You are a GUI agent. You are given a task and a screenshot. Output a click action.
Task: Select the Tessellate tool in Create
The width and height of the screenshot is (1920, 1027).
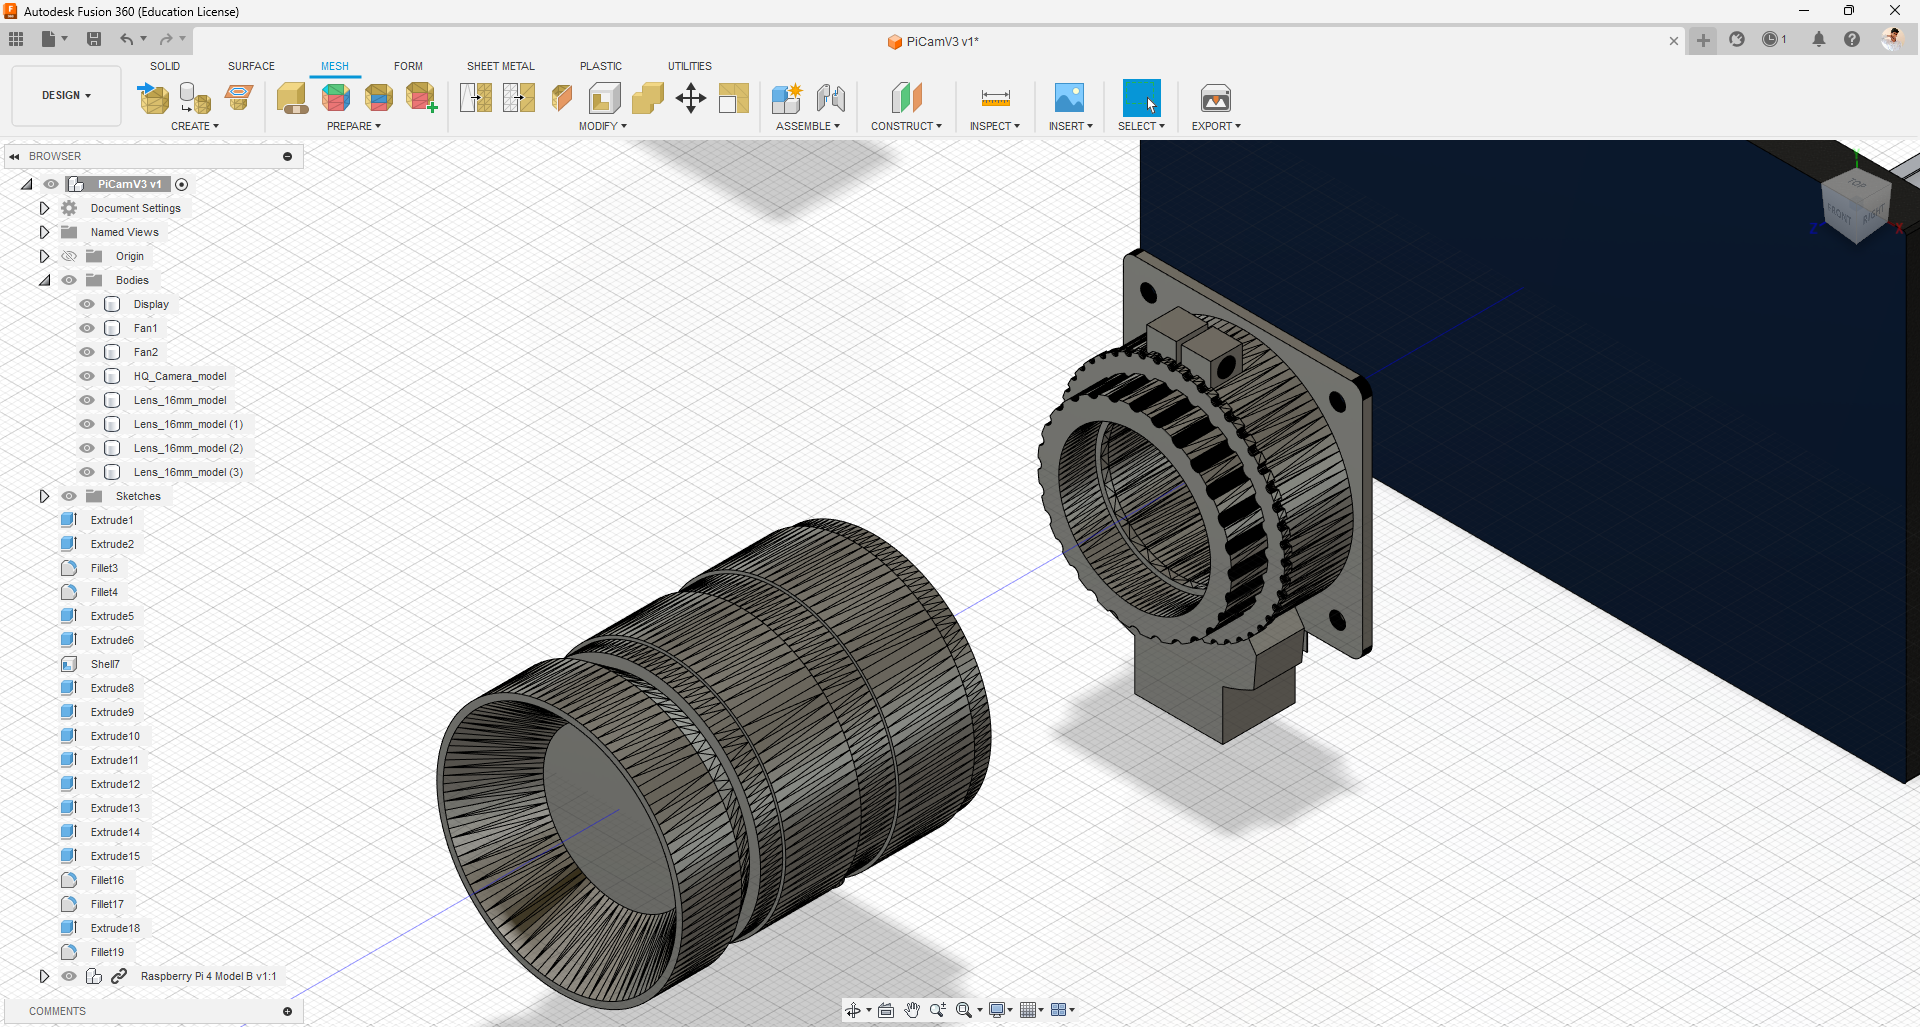tap(195, 98)
